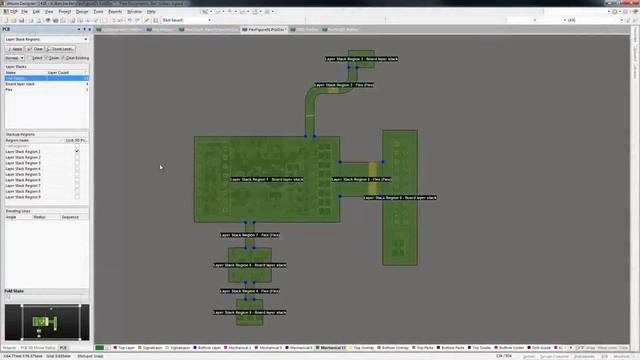Click the cross probe pencil-like toolbar icon
This screenshot has width=640, height=360.
147,20
